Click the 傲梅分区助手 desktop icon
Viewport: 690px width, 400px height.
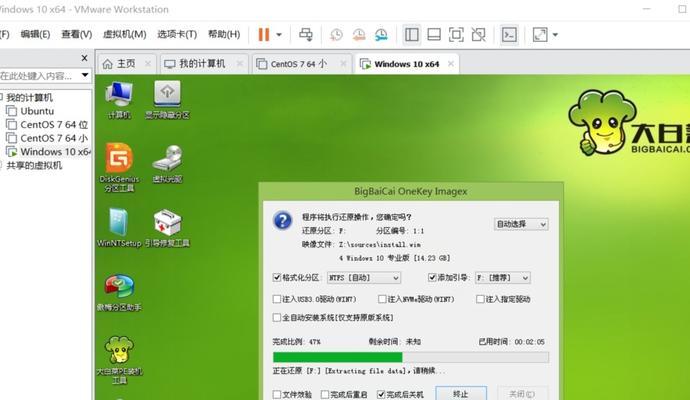[119, 293]
